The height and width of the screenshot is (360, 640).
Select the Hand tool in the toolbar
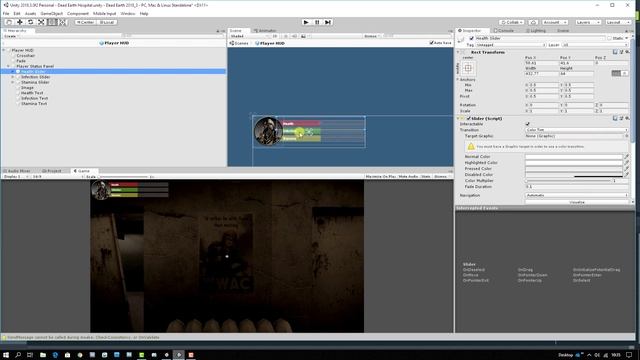[9, 22]
